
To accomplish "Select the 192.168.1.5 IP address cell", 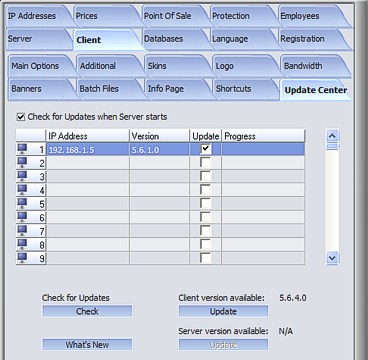I will pyautogui.click(x=88, y=149).
